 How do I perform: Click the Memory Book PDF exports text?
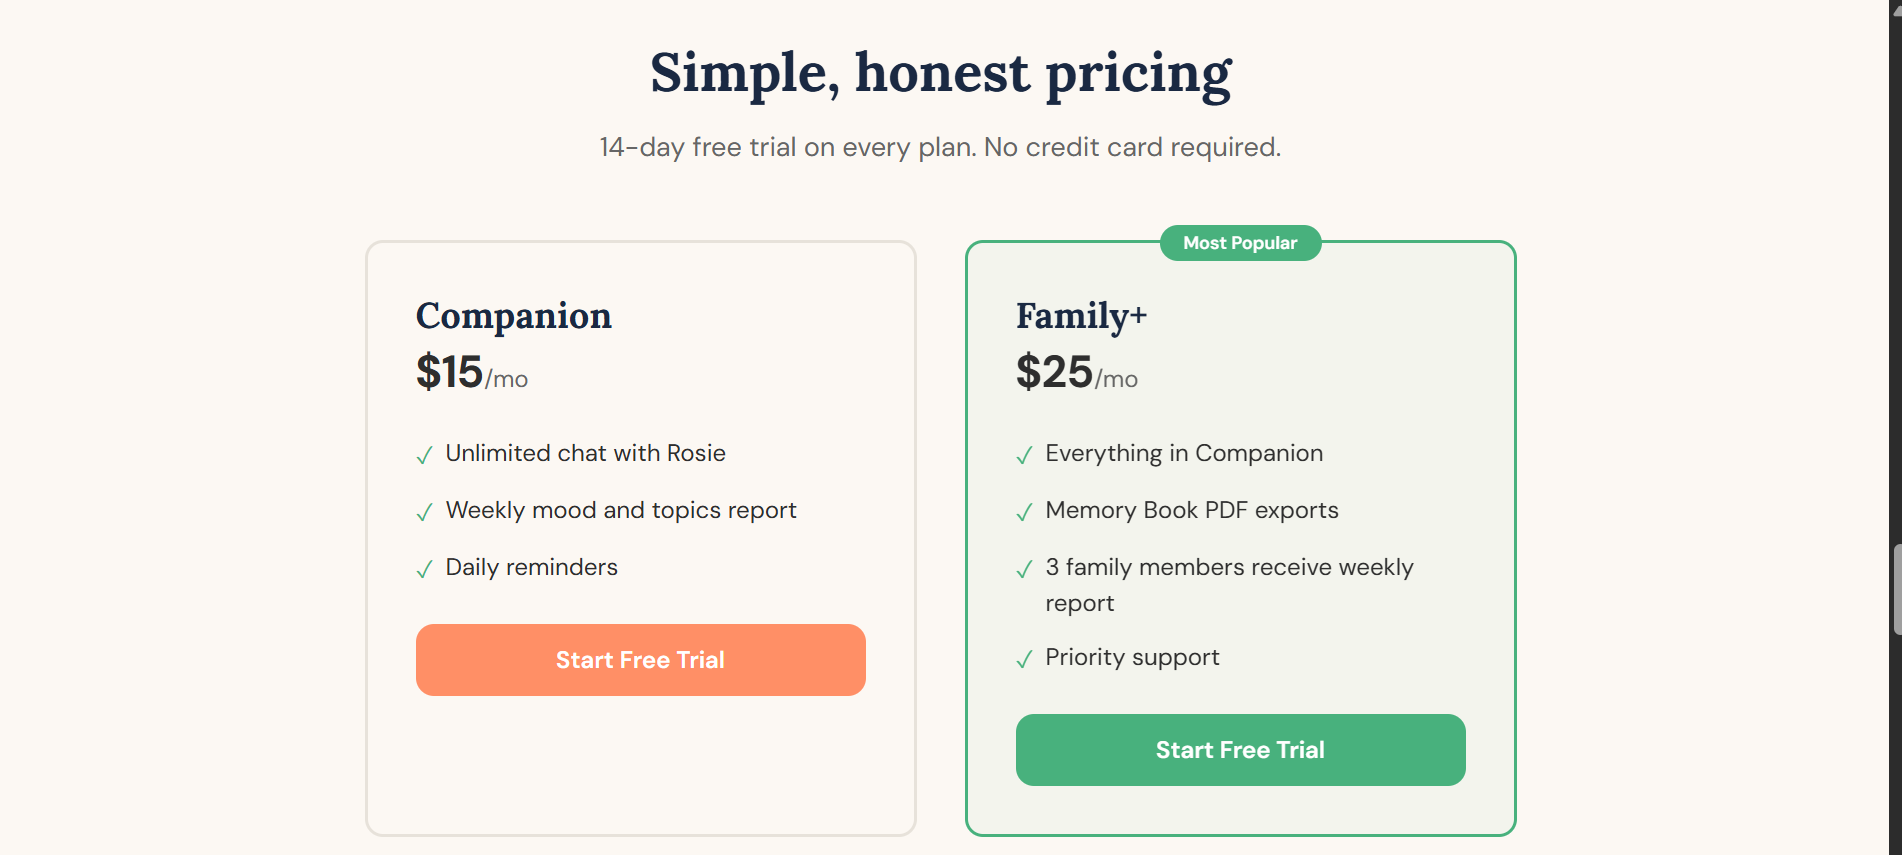click(1191, 510)
